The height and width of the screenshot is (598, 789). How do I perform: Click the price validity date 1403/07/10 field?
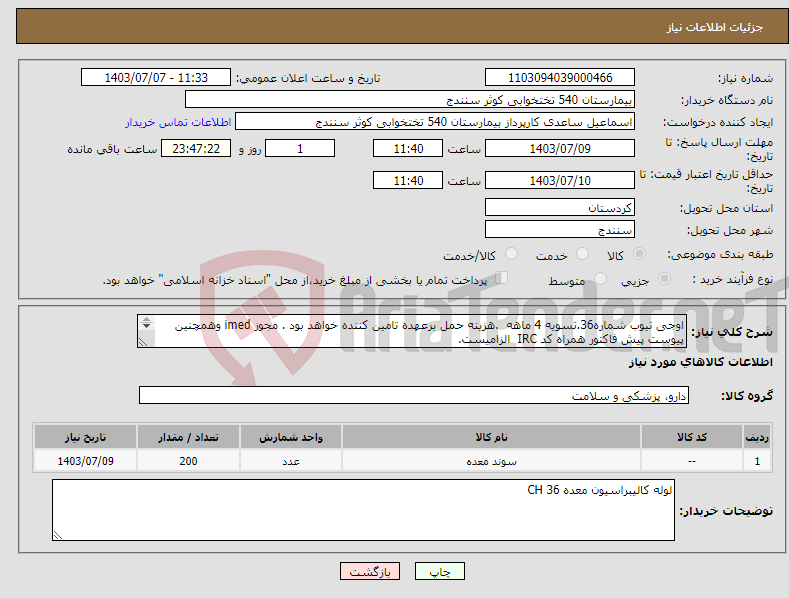(x=560, y=180)
